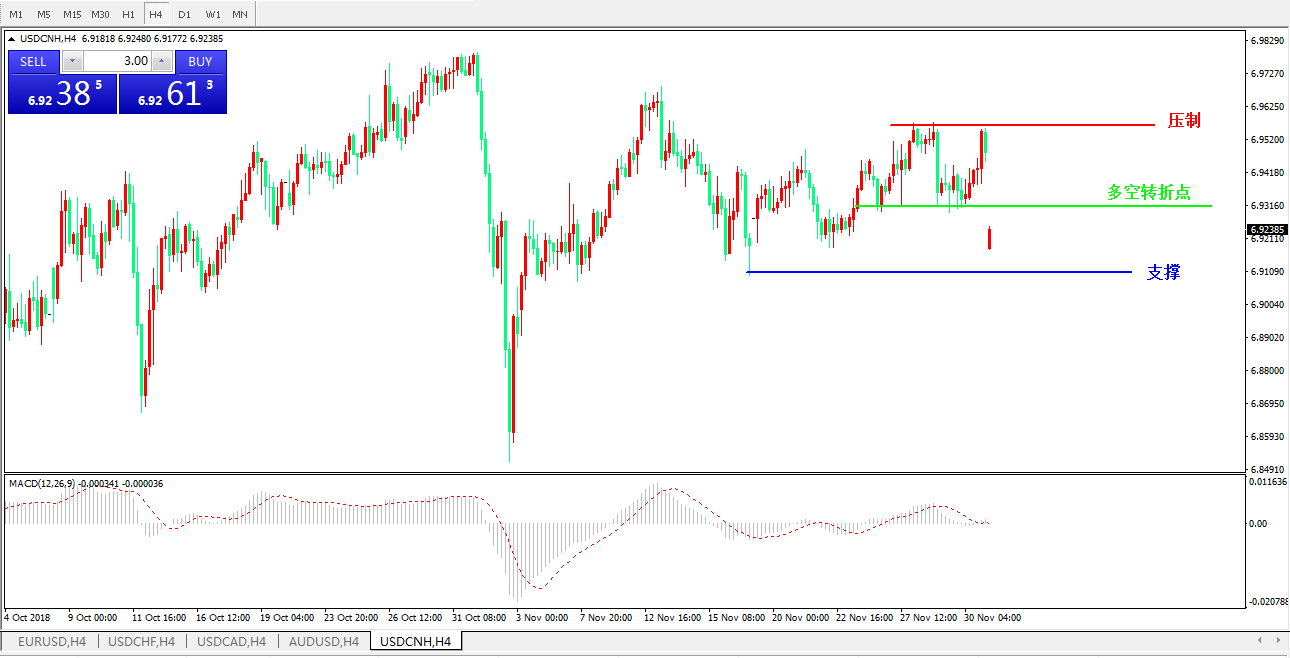Screen dimensions: 1290x658
Task: Change timeframe to H1
Action: click(128, 14)
